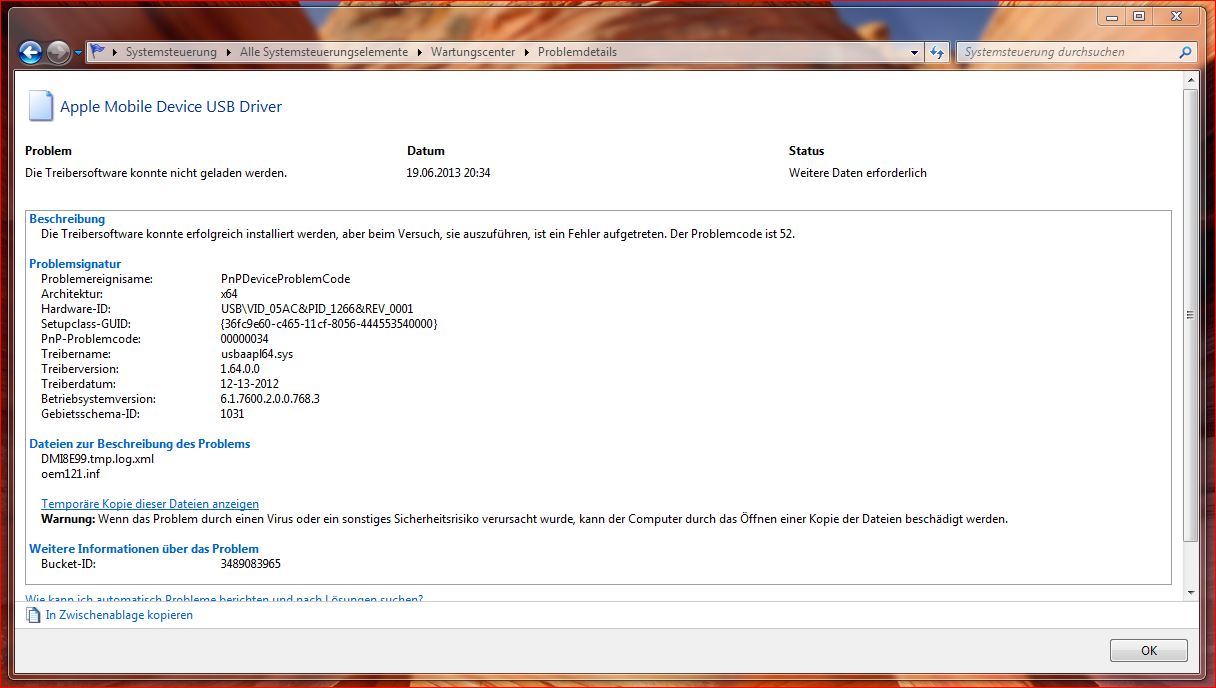Navigate to Wartungscenter breadcrumb
The height and width of the screenshot is (688, 1216).
click(x=473, y=52)
